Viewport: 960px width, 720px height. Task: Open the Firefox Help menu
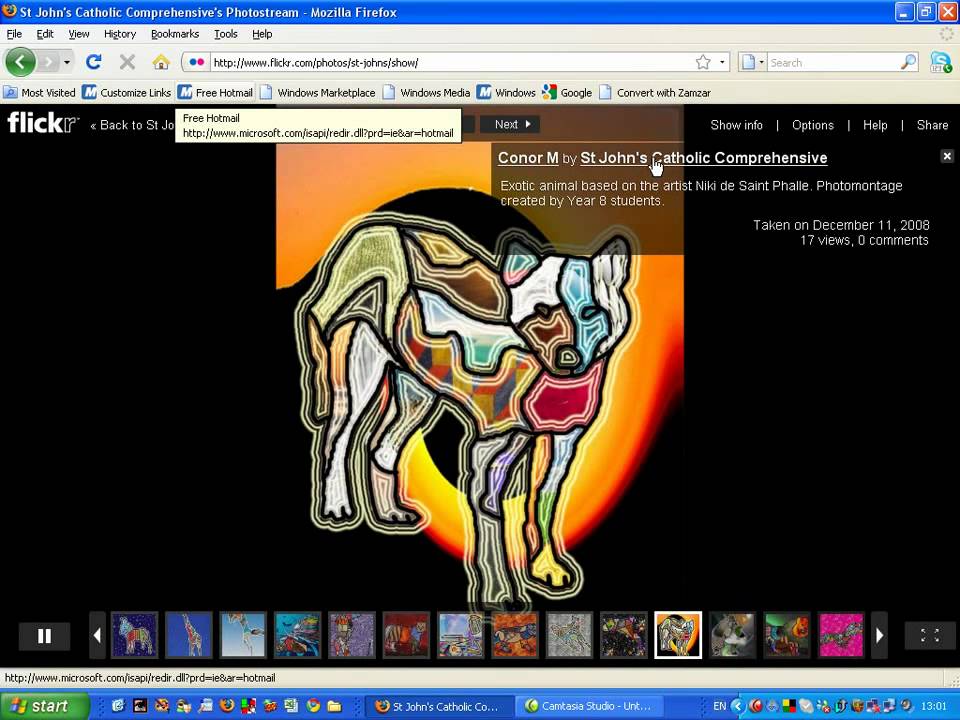pyautogui.click(x=262, y=34)
